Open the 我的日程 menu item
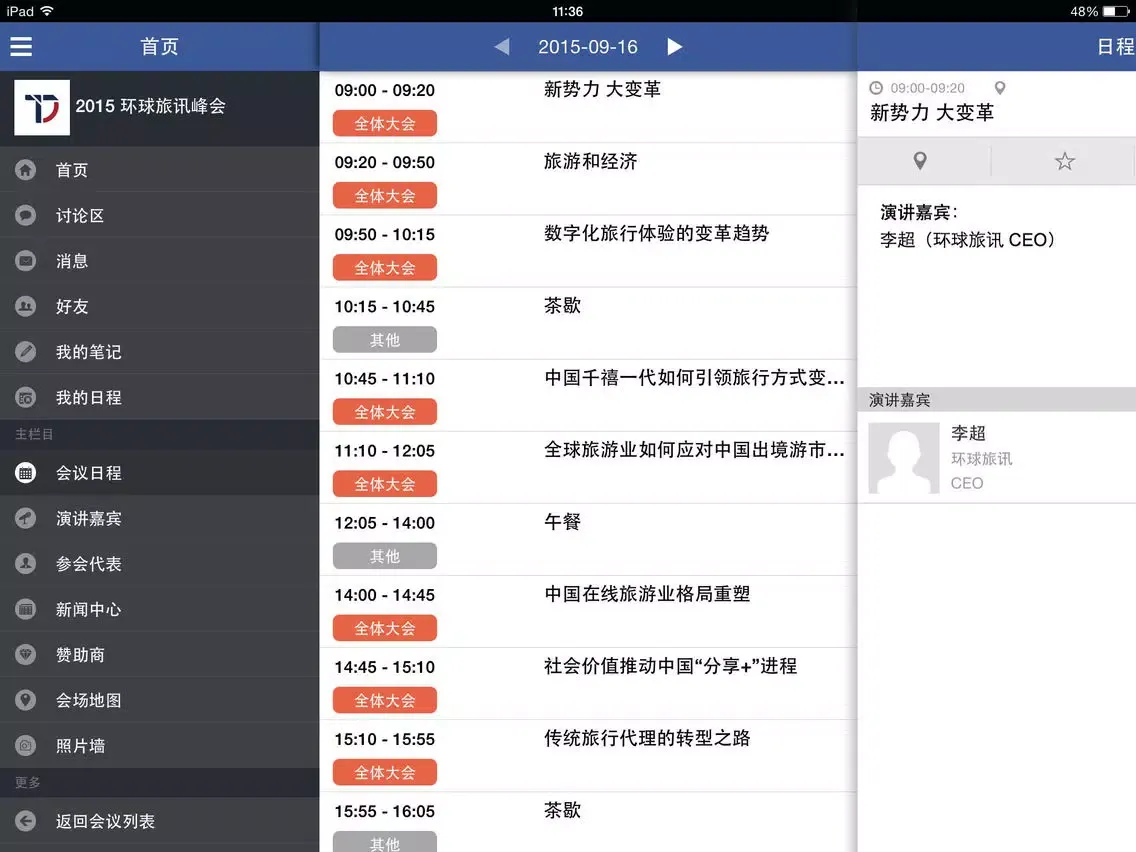Viewport: 1136px width, 852px height. 159,398
